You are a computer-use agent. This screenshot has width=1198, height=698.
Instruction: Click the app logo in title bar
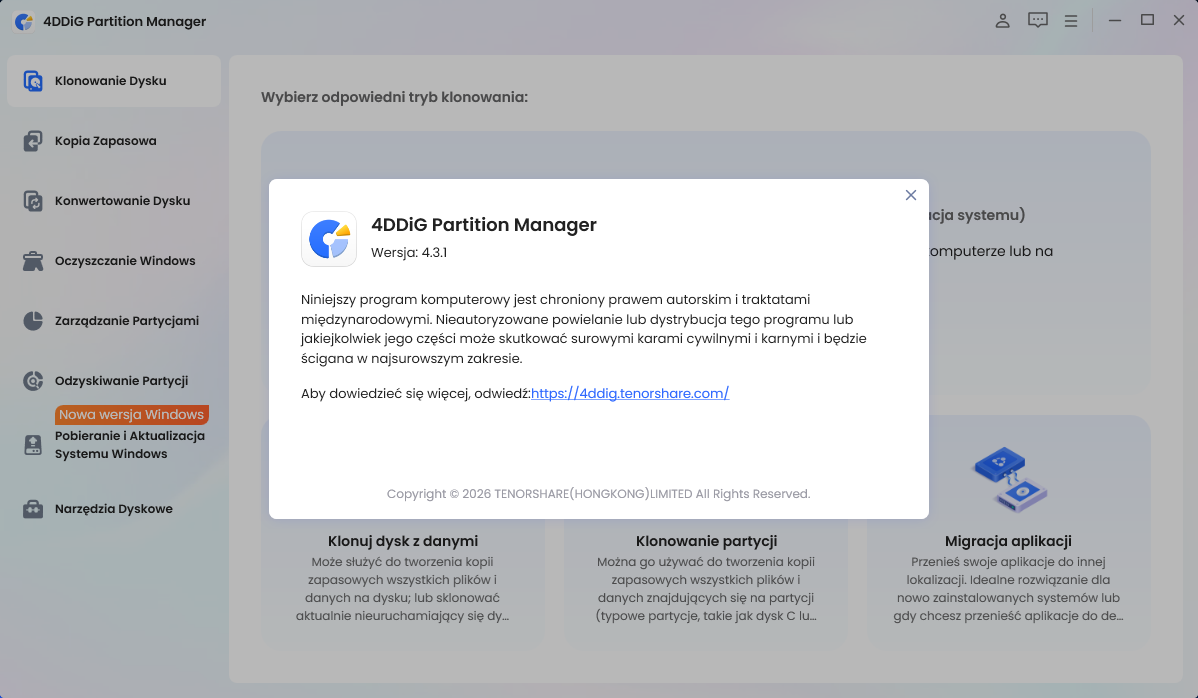[24, 21]
